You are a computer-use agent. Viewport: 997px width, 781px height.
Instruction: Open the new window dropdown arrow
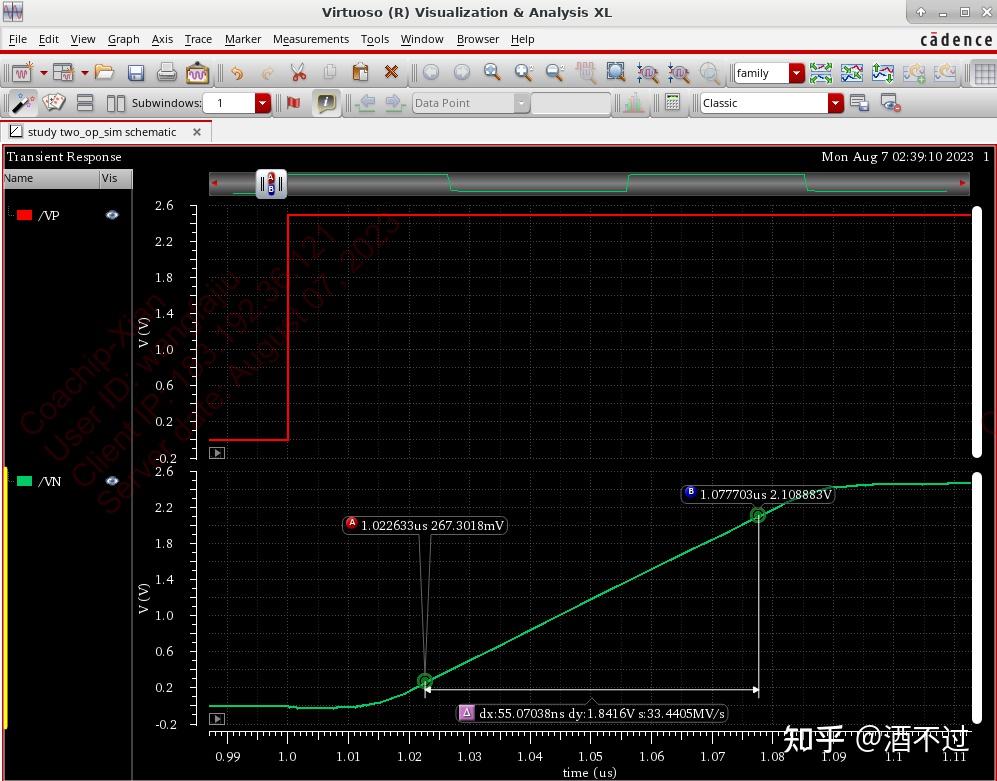tap(43, 73)
